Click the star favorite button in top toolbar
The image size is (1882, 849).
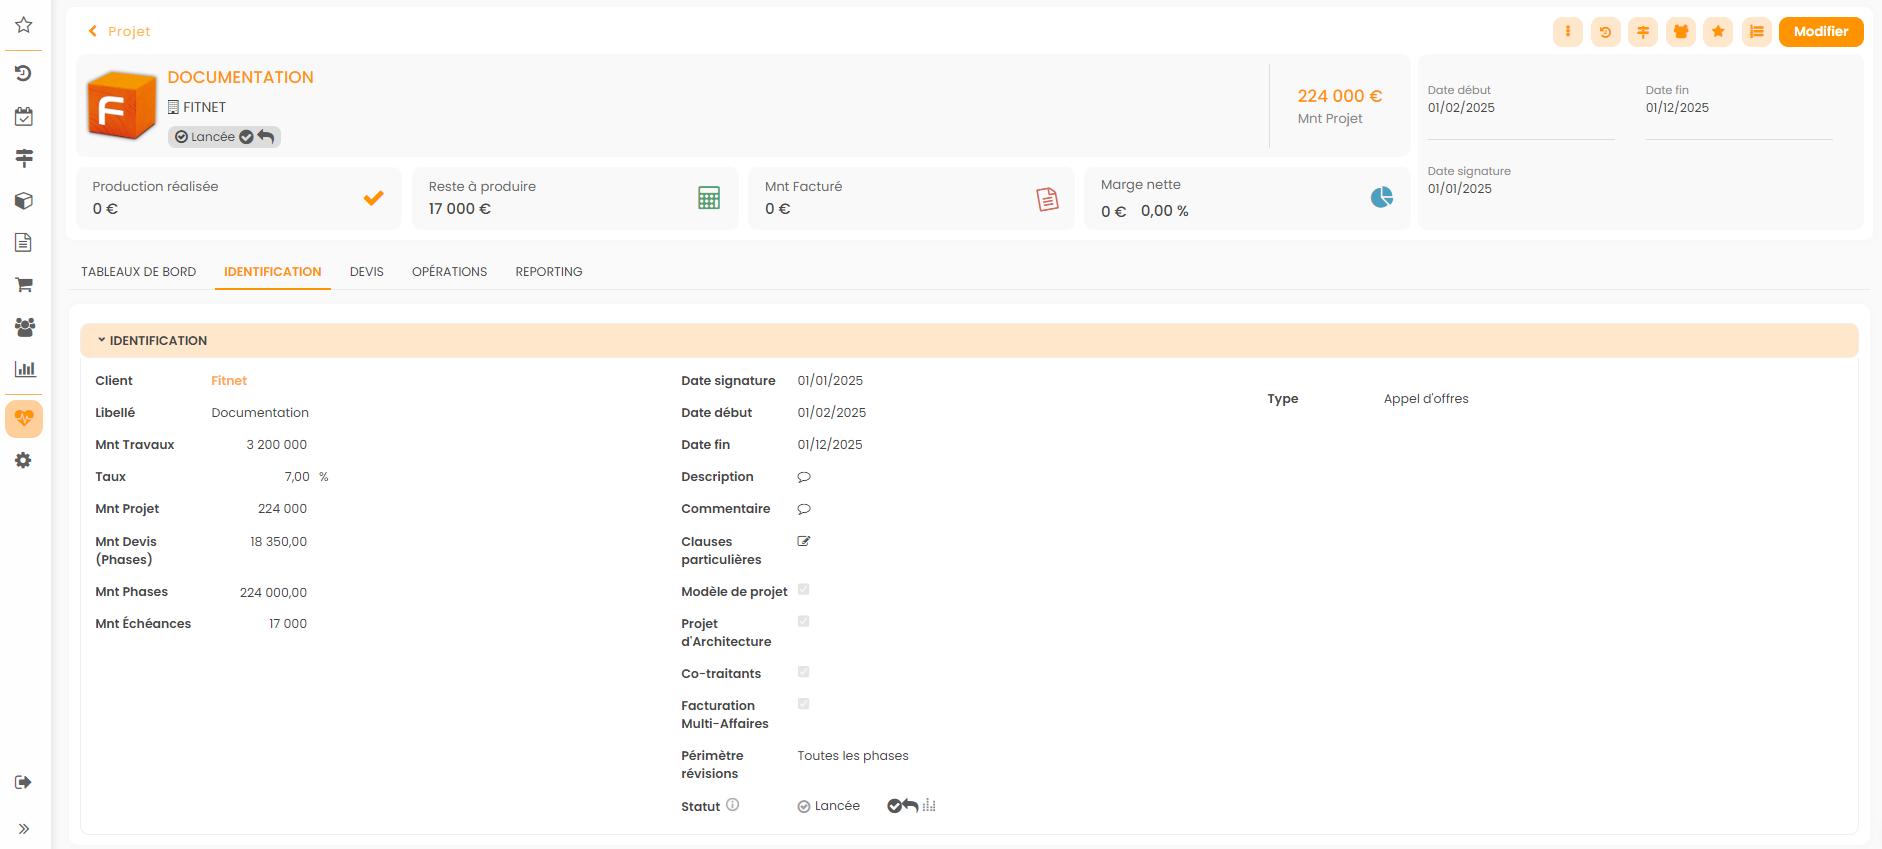tap(1718, 32)
